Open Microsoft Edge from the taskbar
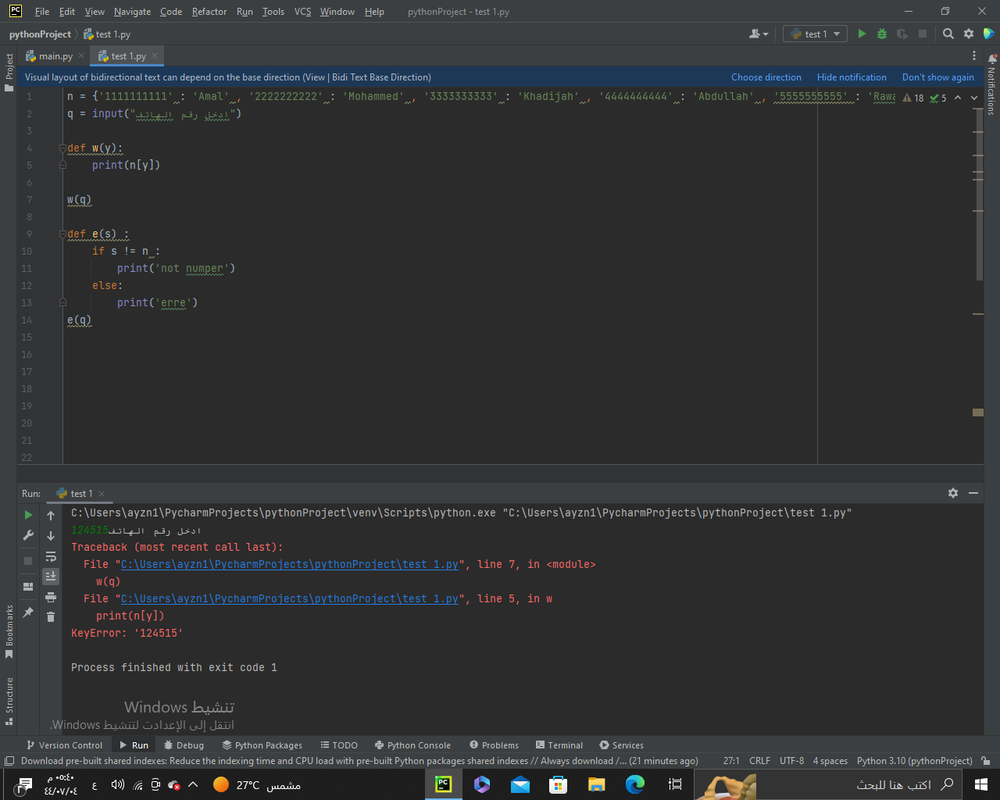This screenshot has height=800, width=1000. [x=635, y=784]
